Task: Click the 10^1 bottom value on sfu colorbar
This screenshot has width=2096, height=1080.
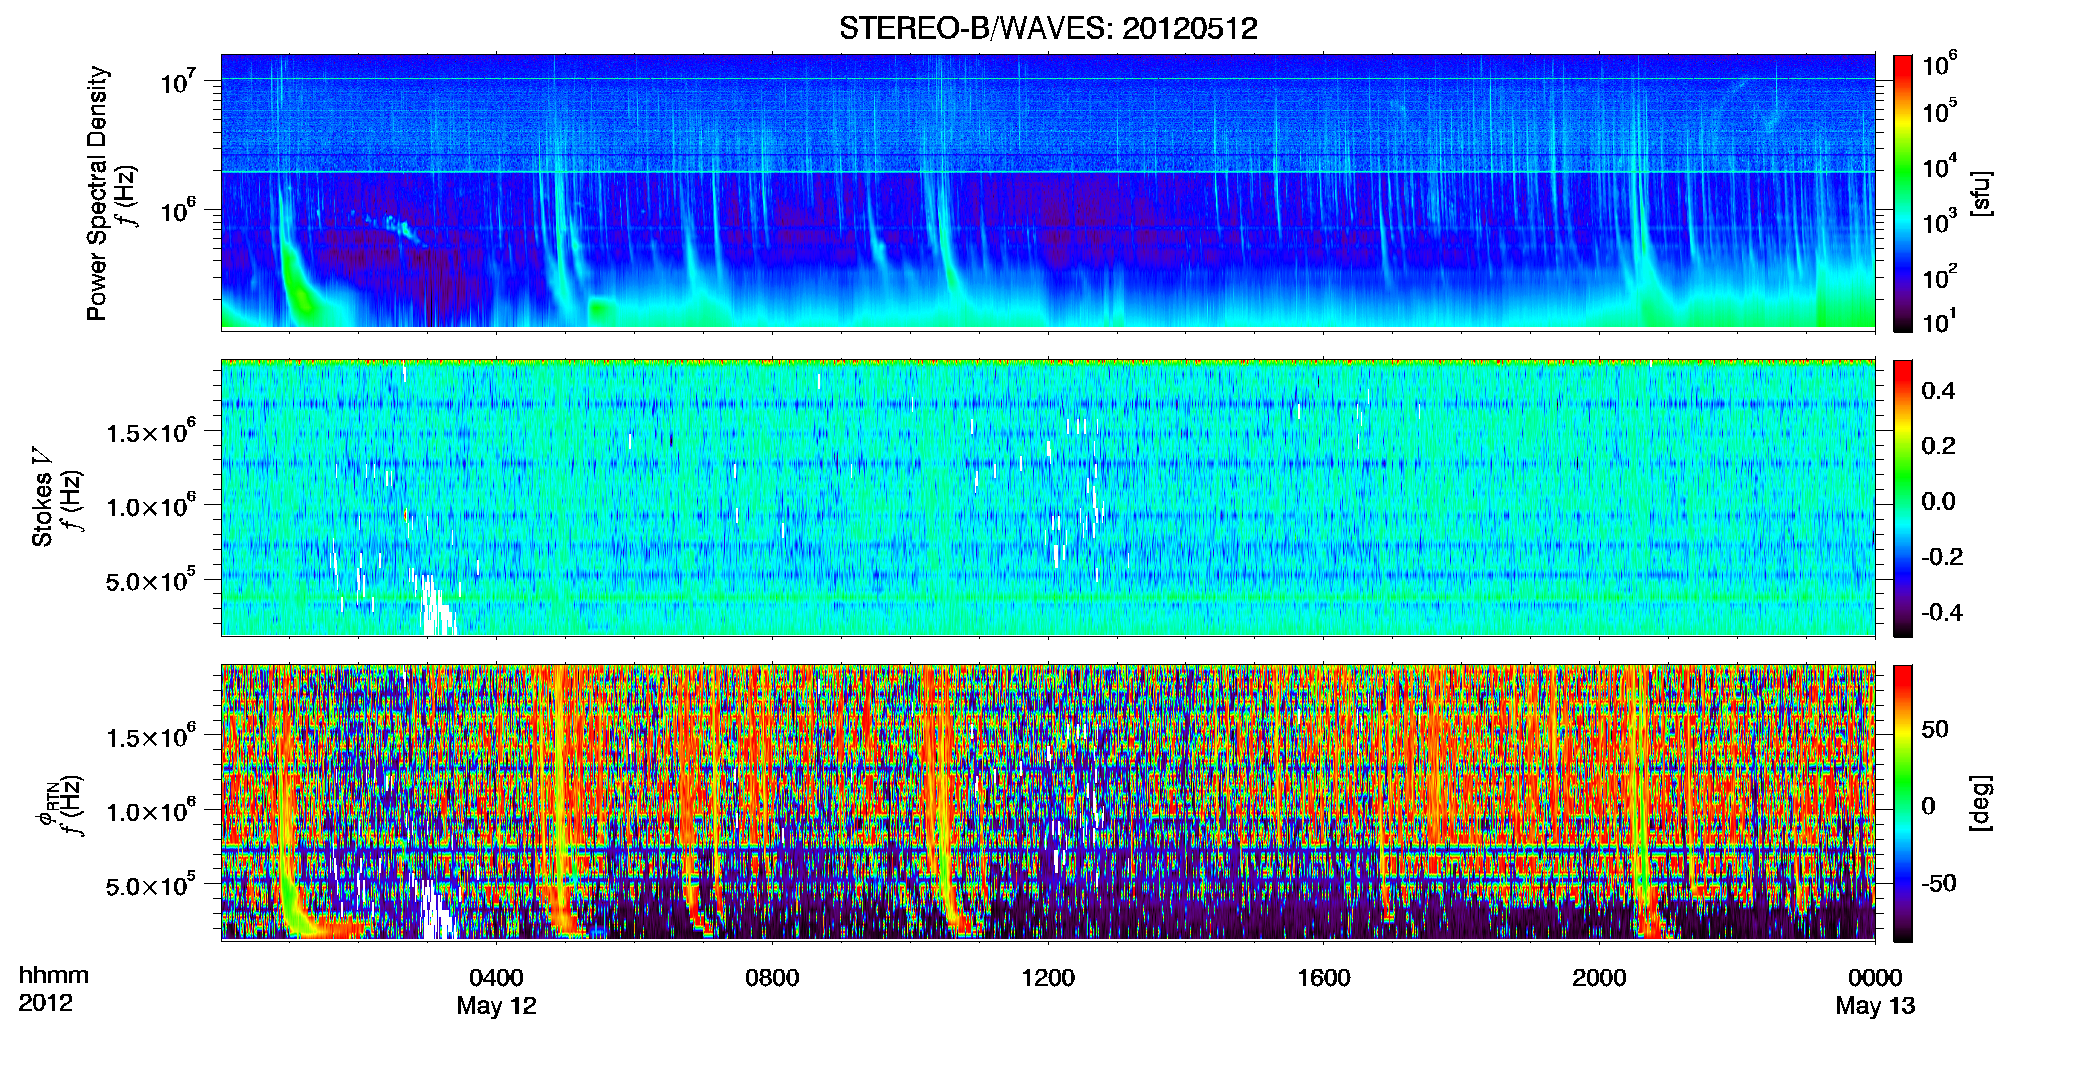Action: (1939, 322)
